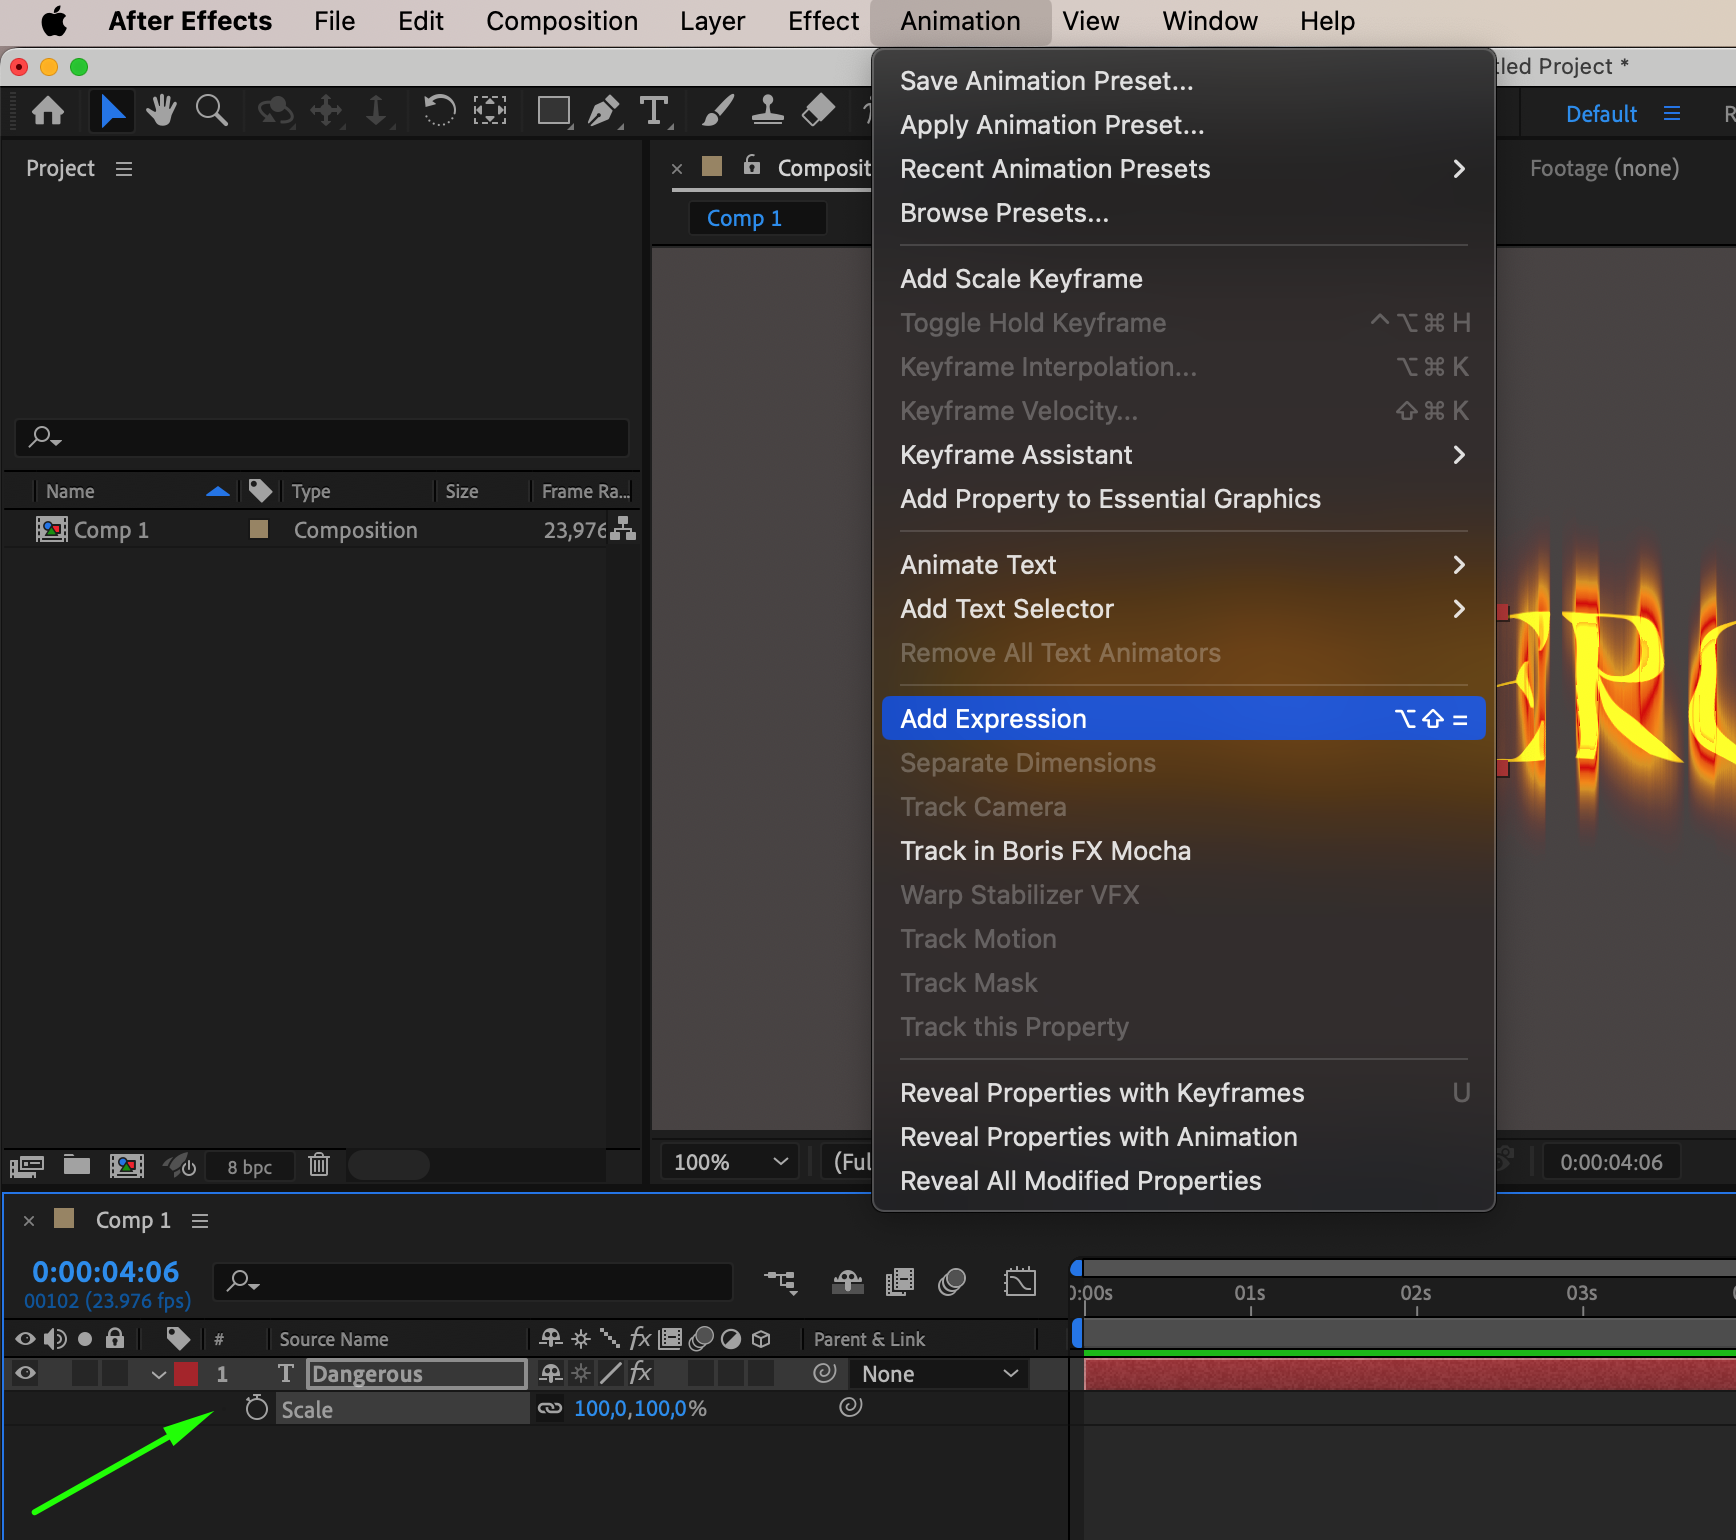Toggle Scale constrain proportions link
This screenshot has height=1540, width=1736.
550,1408
